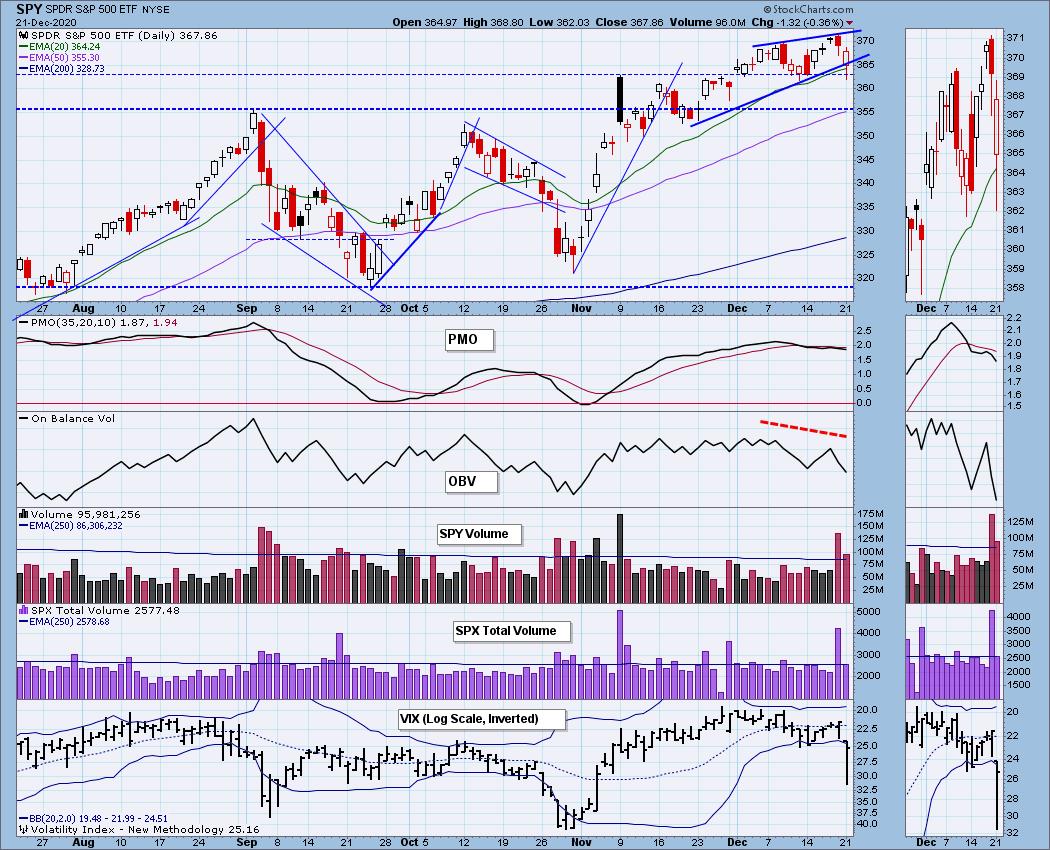Click the 21-Dec-2020 date label
Screen dimensions: 1050x850
44,22
